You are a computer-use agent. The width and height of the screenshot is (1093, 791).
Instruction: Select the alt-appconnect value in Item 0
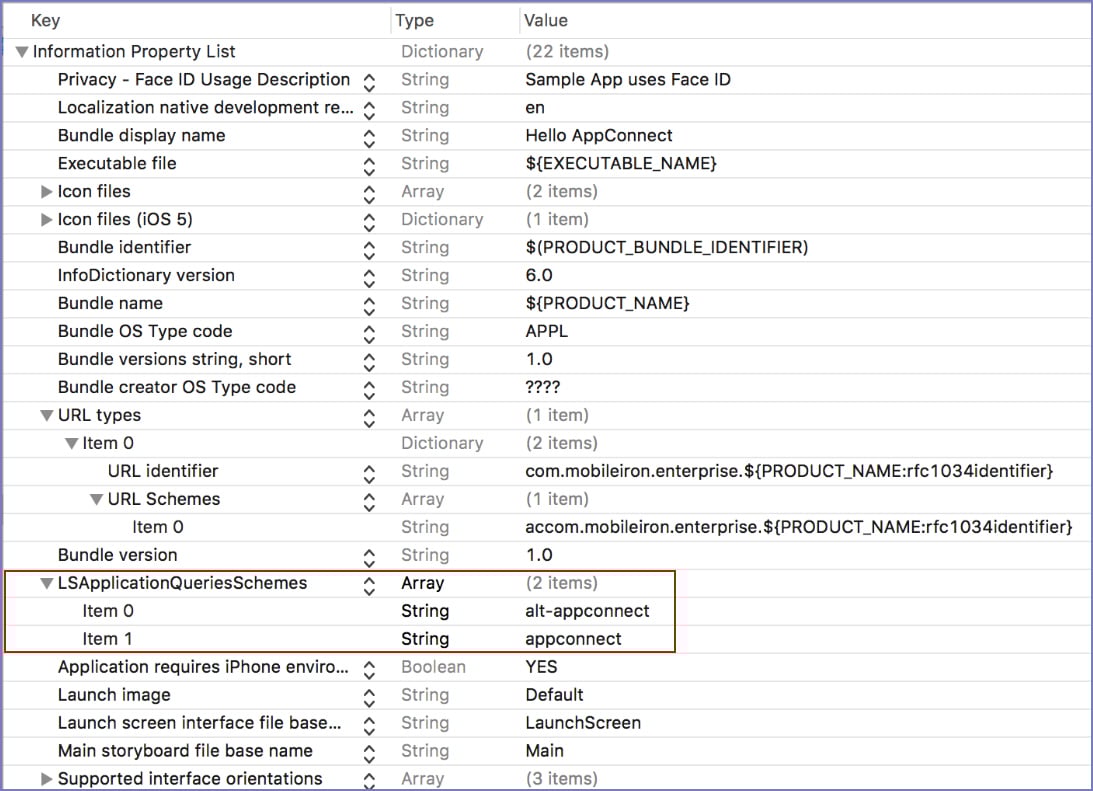pos(587,611)
